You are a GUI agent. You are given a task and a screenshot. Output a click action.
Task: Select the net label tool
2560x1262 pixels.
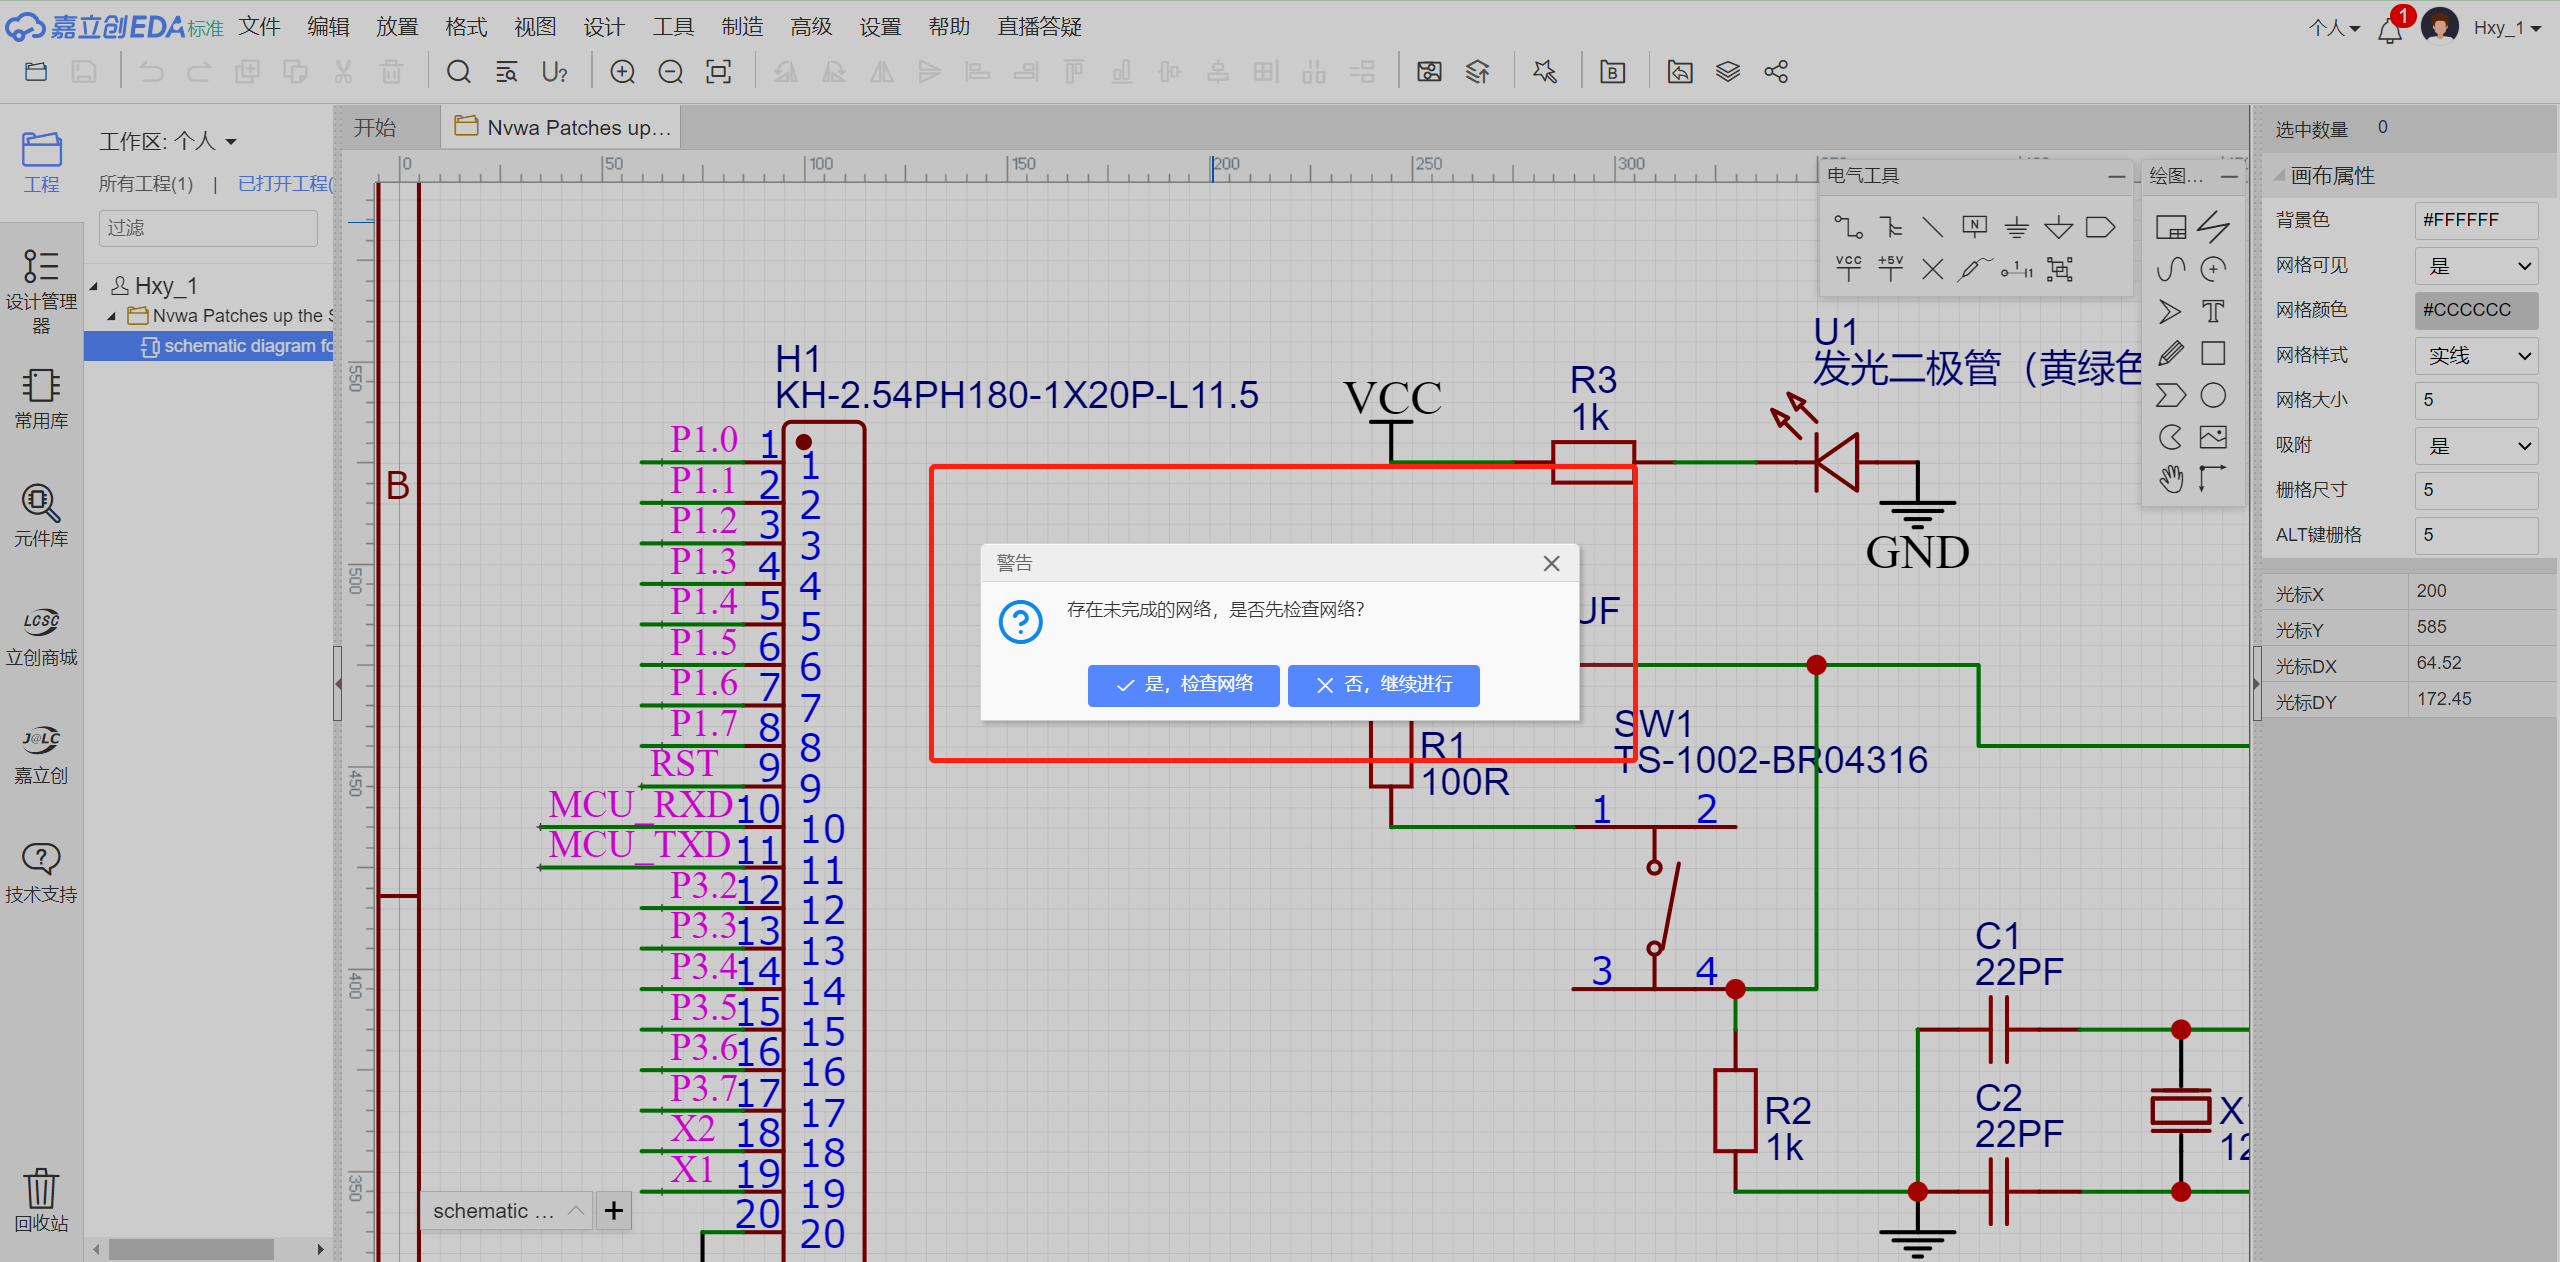coord(1974,227)
